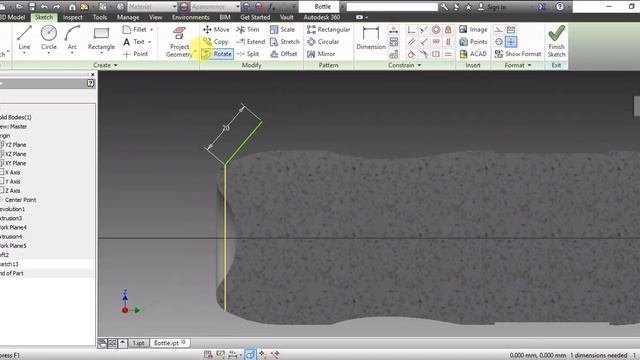Select the Mirror tool
This screenshot has height=360, width=640.
[321, 54]
